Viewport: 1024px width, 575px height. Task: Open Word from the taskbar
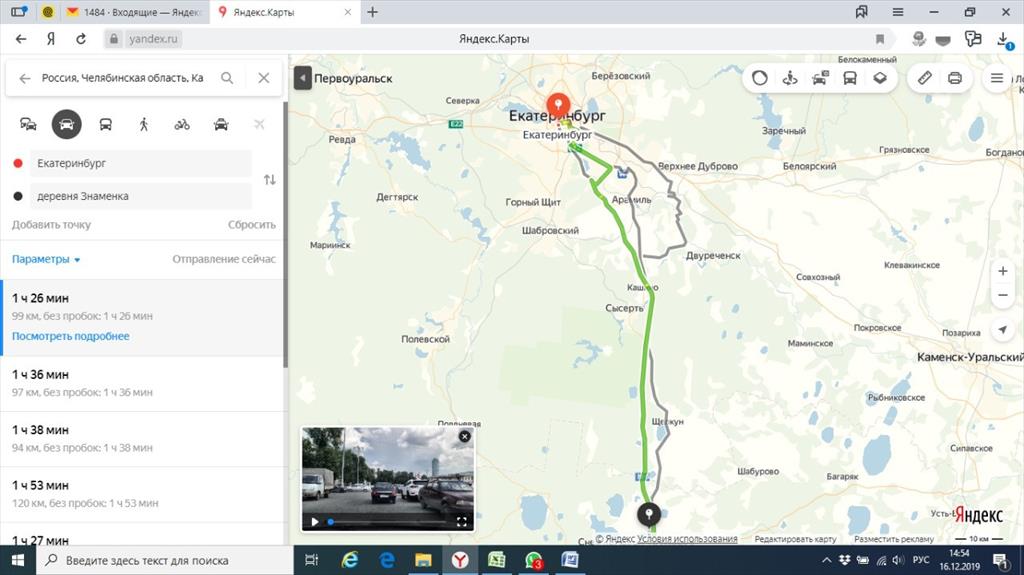coord(570,560)
